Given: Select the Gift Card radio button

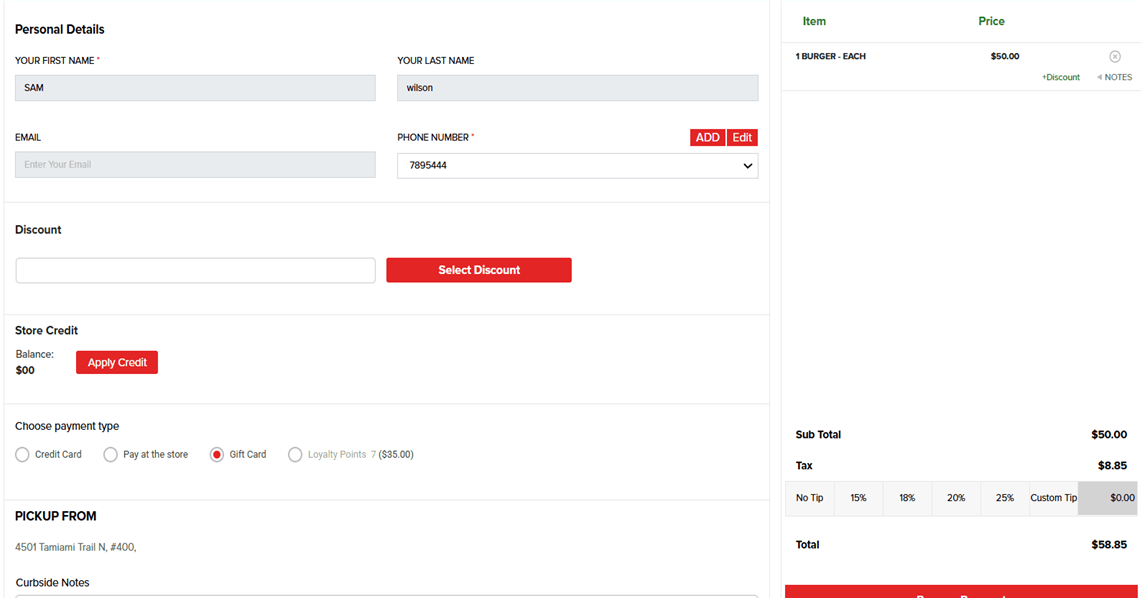Looking at the screenshot, I should coord(217,455).
